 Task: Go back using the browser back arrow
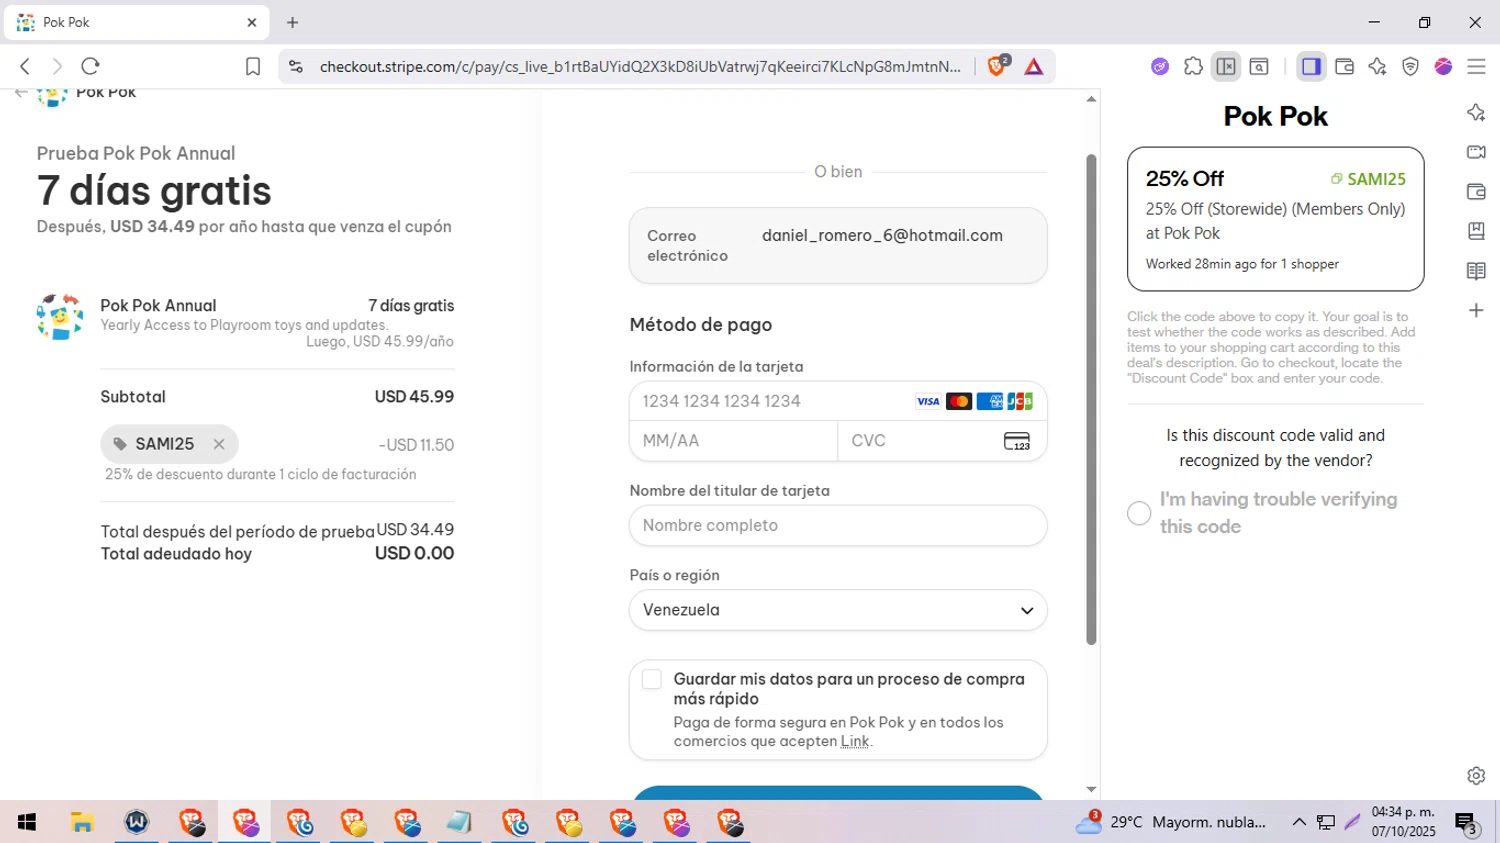click(x=25, y=66)
